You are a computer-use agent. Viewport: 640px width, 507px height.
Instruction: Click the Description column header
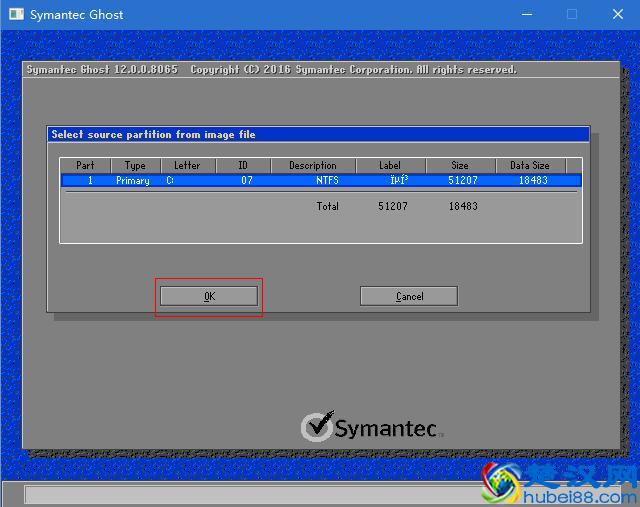tap(313, 165)
